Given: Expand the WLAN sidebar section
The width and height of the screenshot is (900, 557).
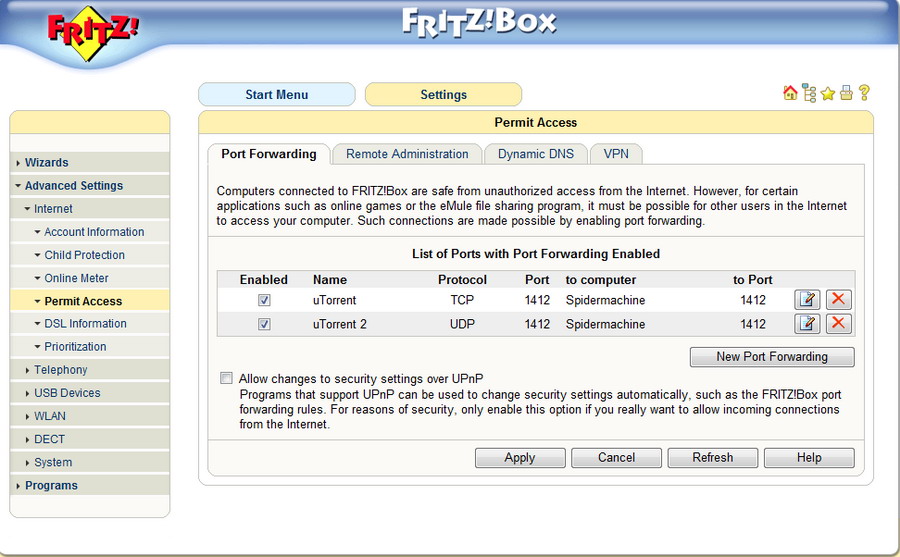Looking at the screenshot, I should point(49,416).
